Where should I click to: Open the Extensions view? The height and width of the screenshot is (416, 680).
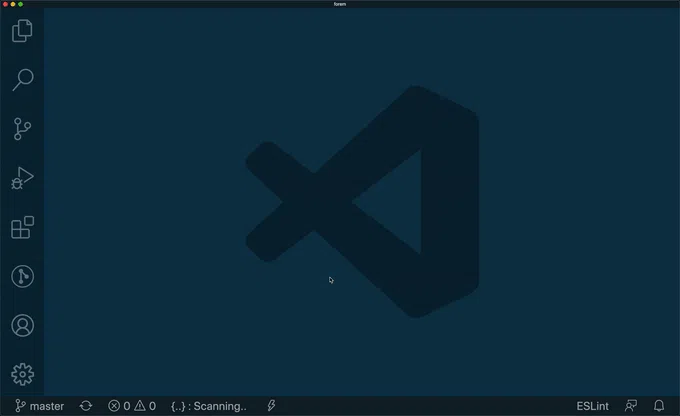pos(22,227)
